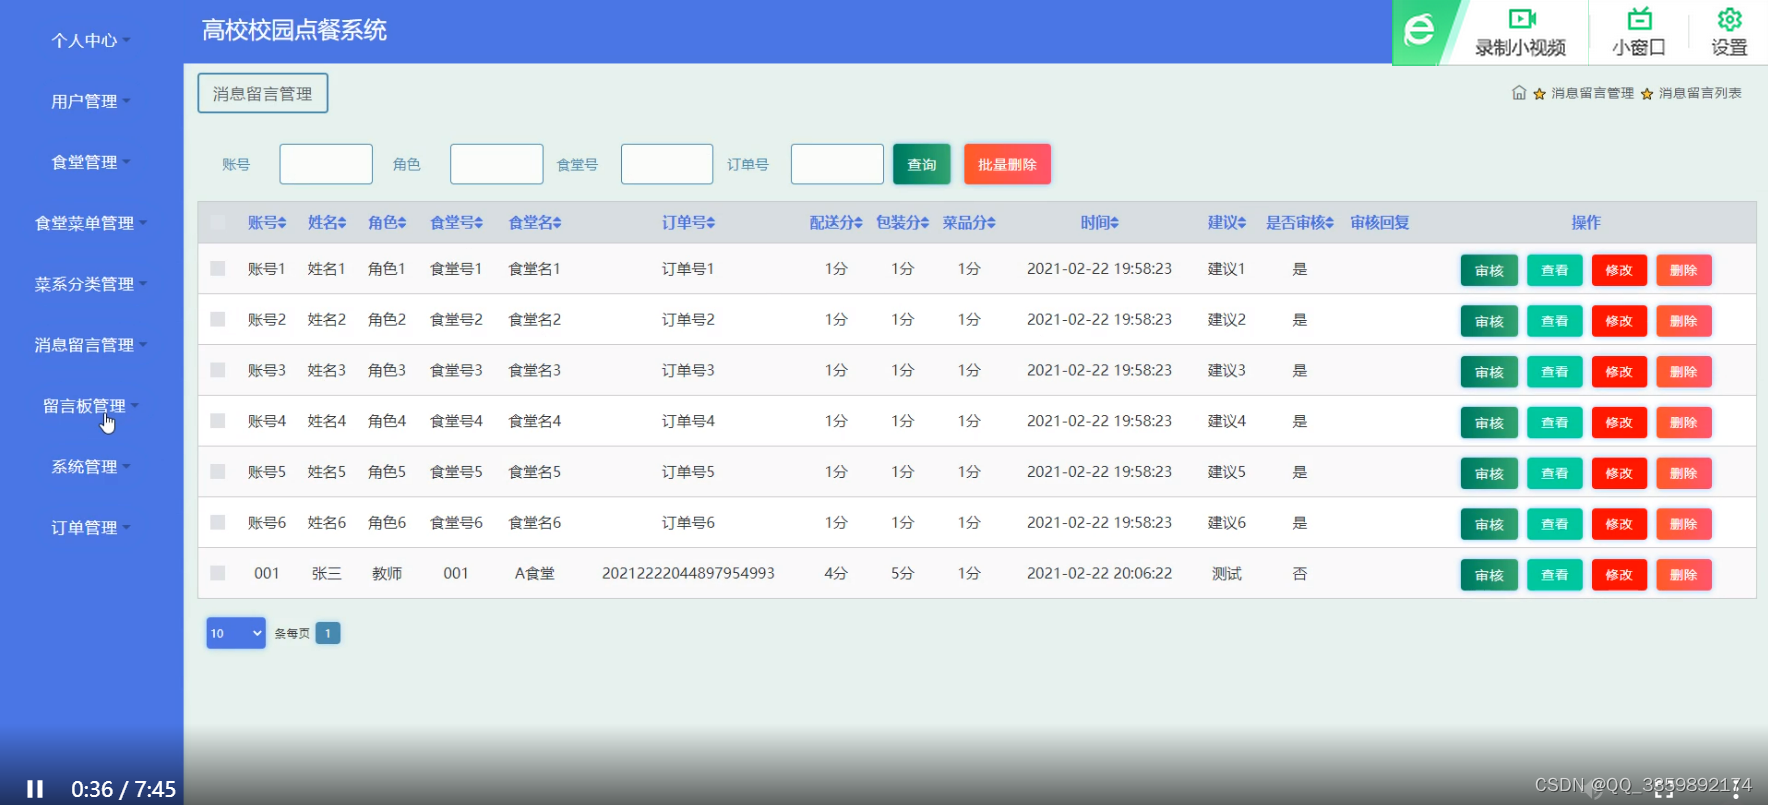
Task: Expand 用户管理 sidebar menu
Action: (x=90, y=101)
